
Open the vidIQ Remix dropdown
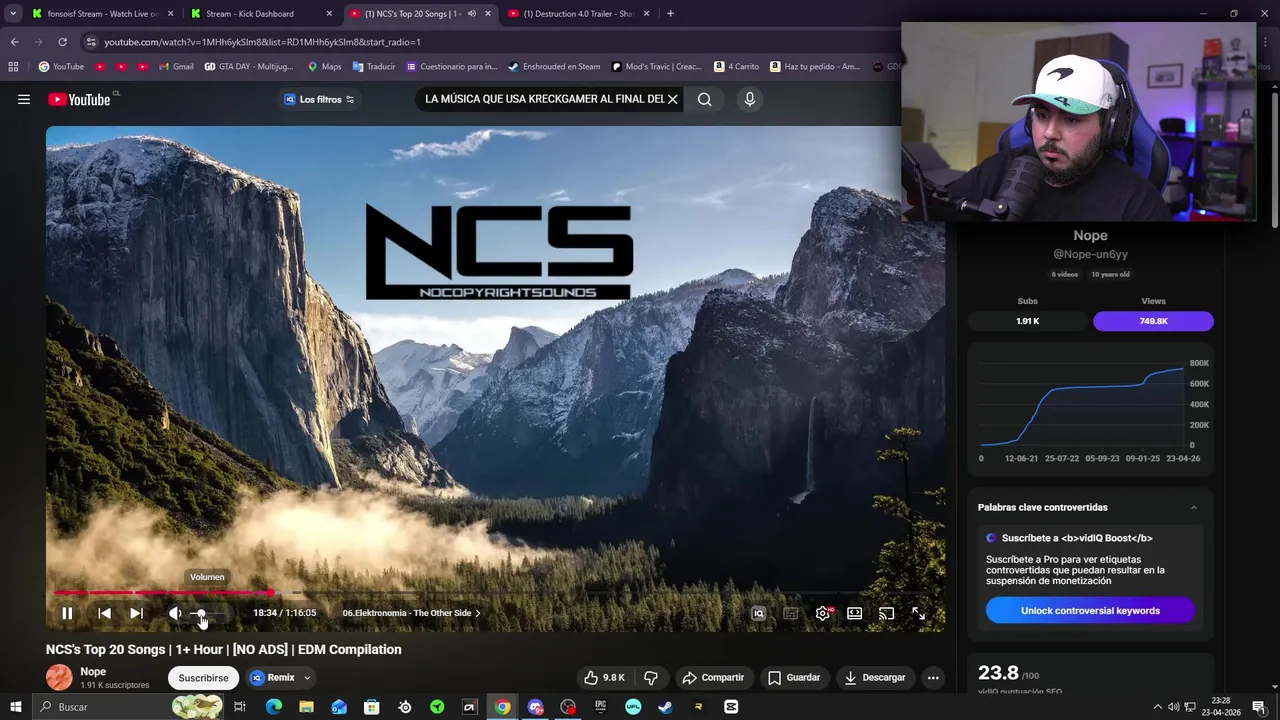[281, 677]
